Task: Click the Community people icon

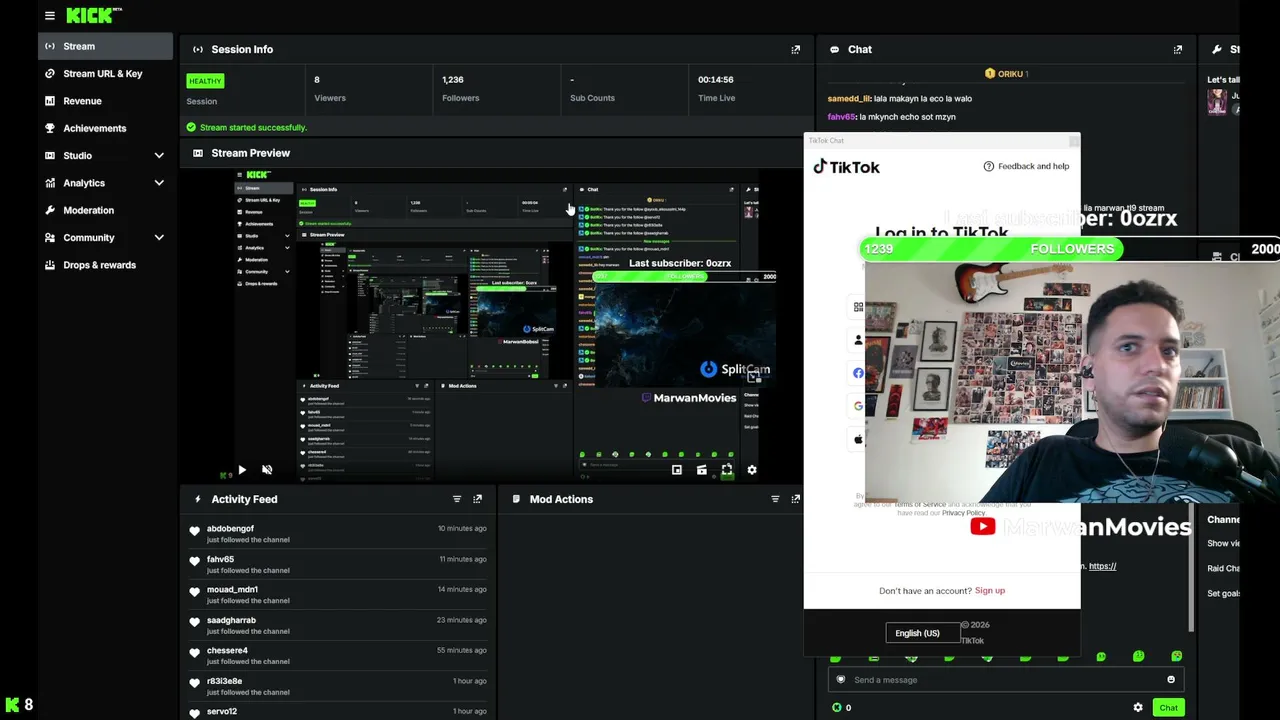Action: tap(50, 238)
